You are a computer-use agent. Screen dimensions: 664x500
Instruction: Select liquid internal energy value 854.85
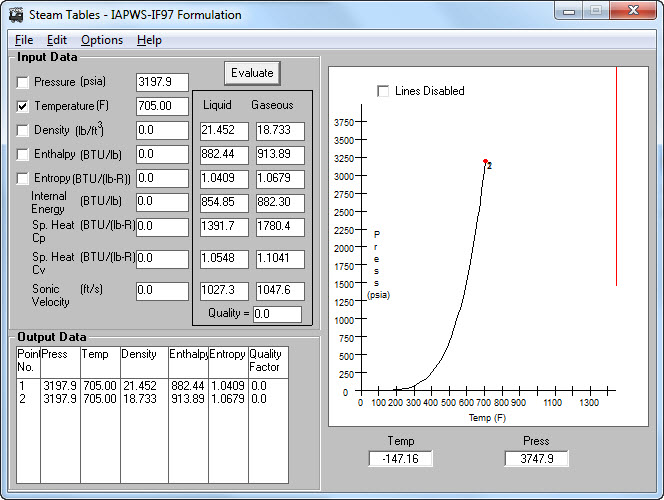tap(224, 203)
